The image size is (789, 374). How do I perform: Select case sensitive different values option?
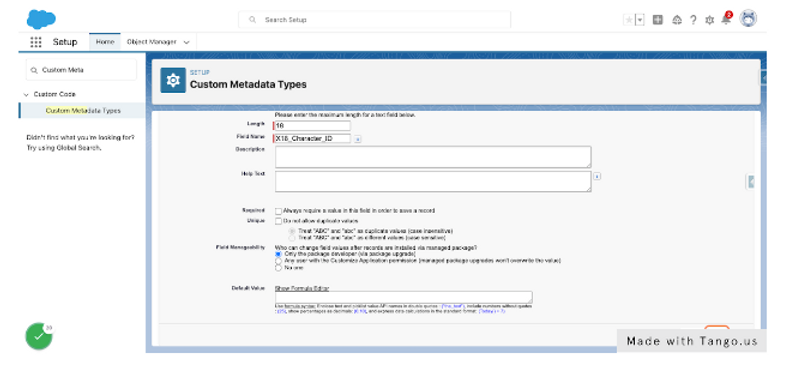[x=292, y=237]
